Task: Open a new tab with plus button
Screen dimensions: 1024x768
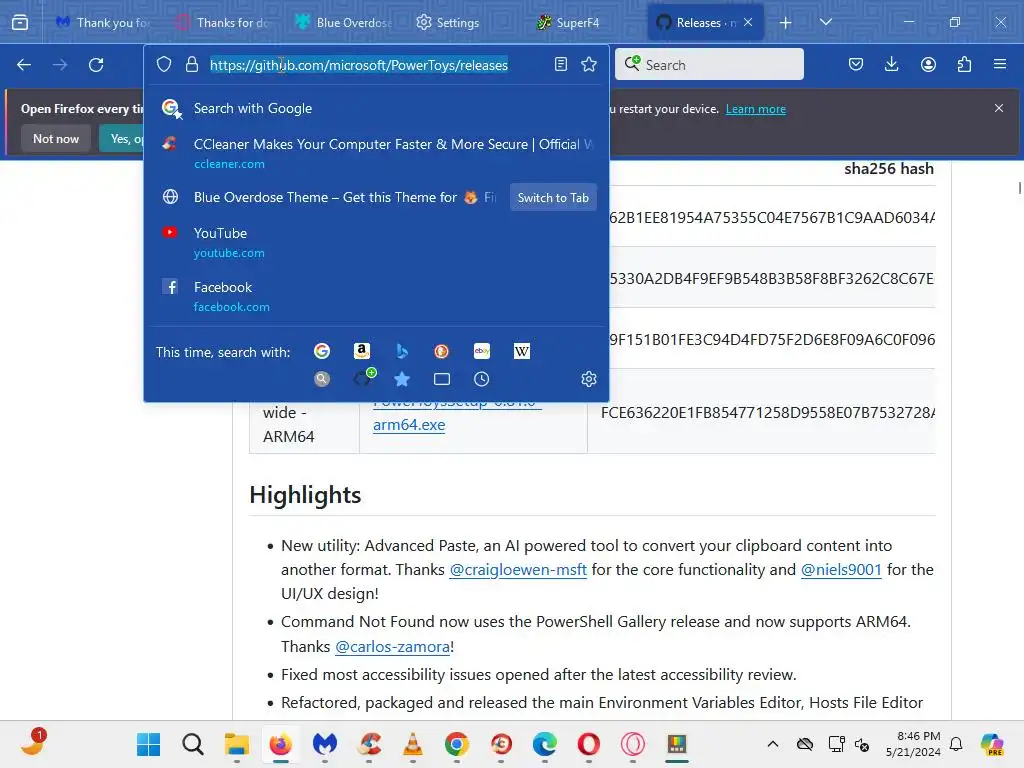Action: click(786, 23)
